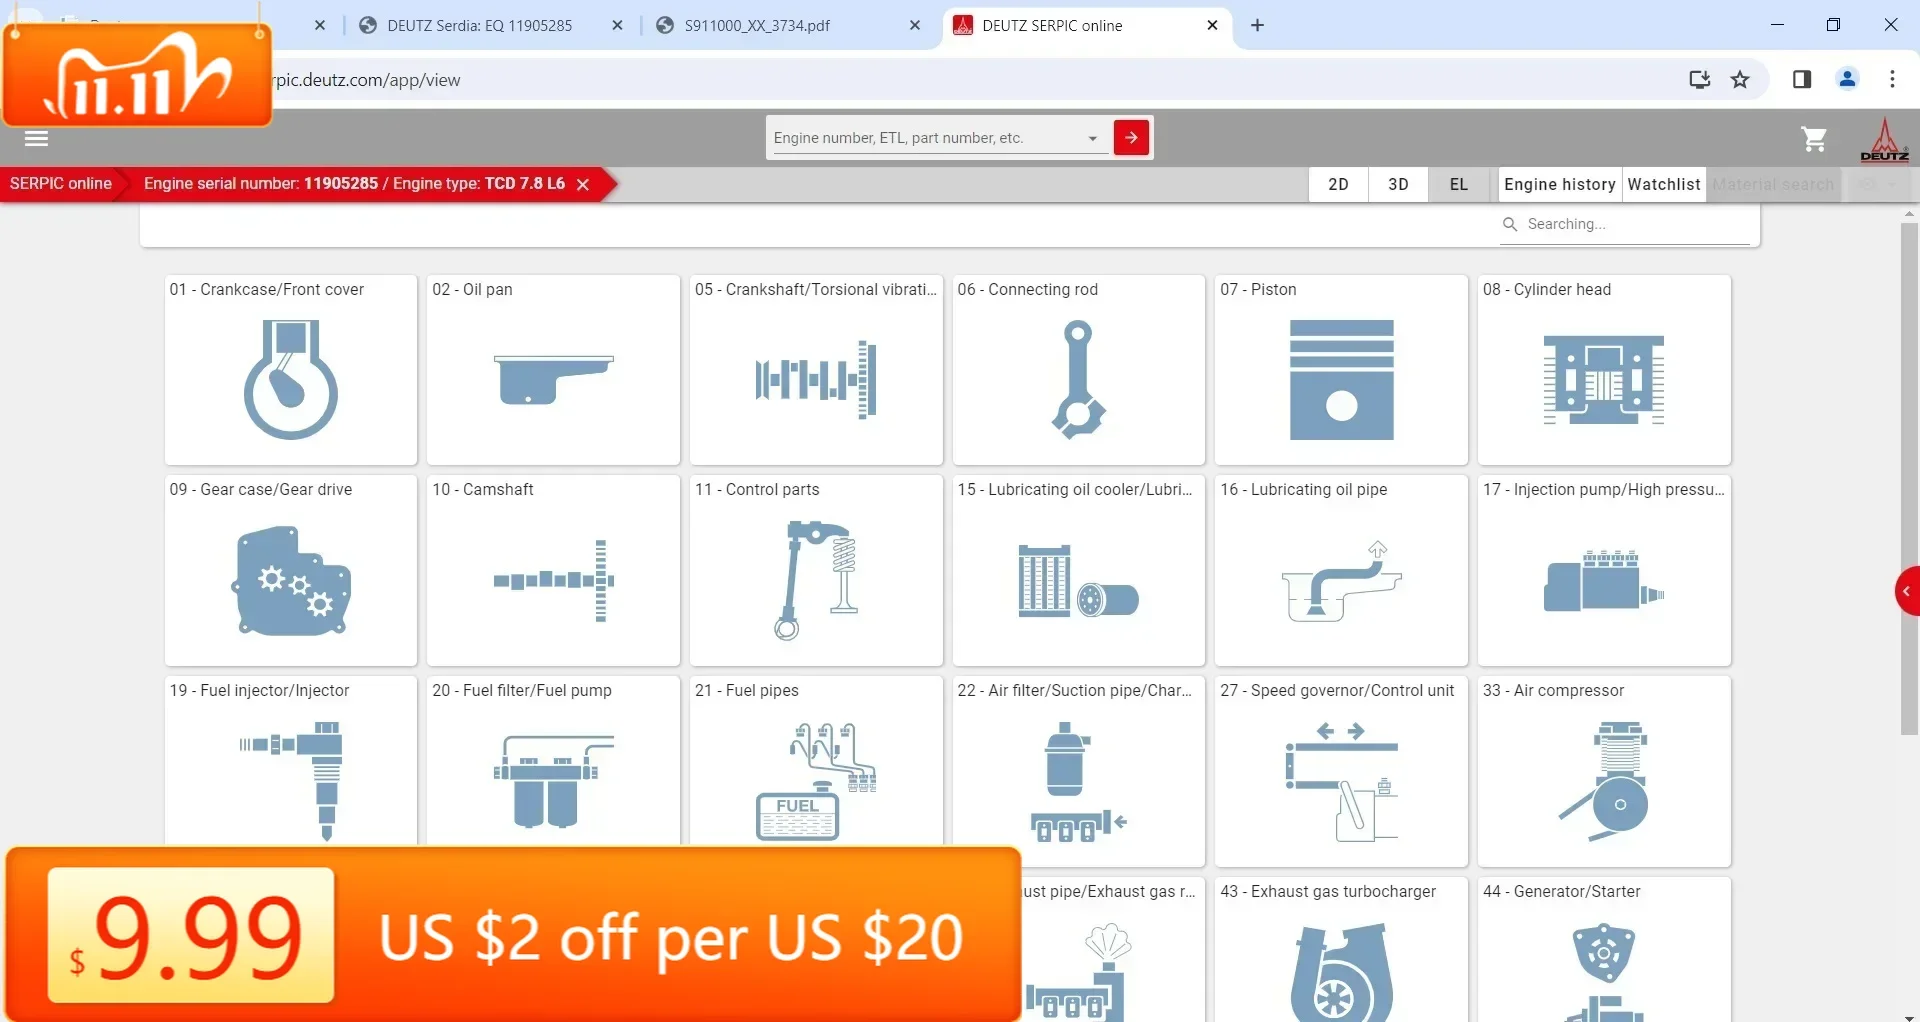Open the shopping cart
1920x1022 pixels.
pos(1814,139)
